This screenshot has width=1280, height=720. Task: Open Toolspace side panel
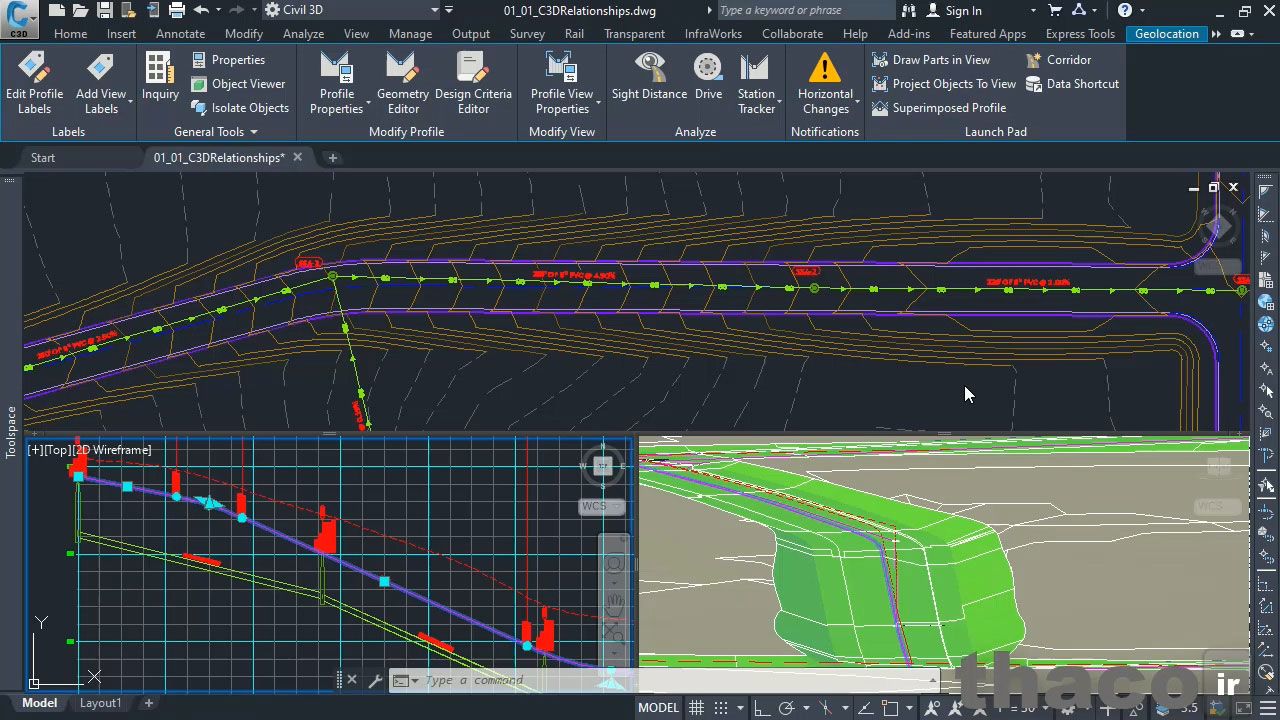tap(11, 432)
